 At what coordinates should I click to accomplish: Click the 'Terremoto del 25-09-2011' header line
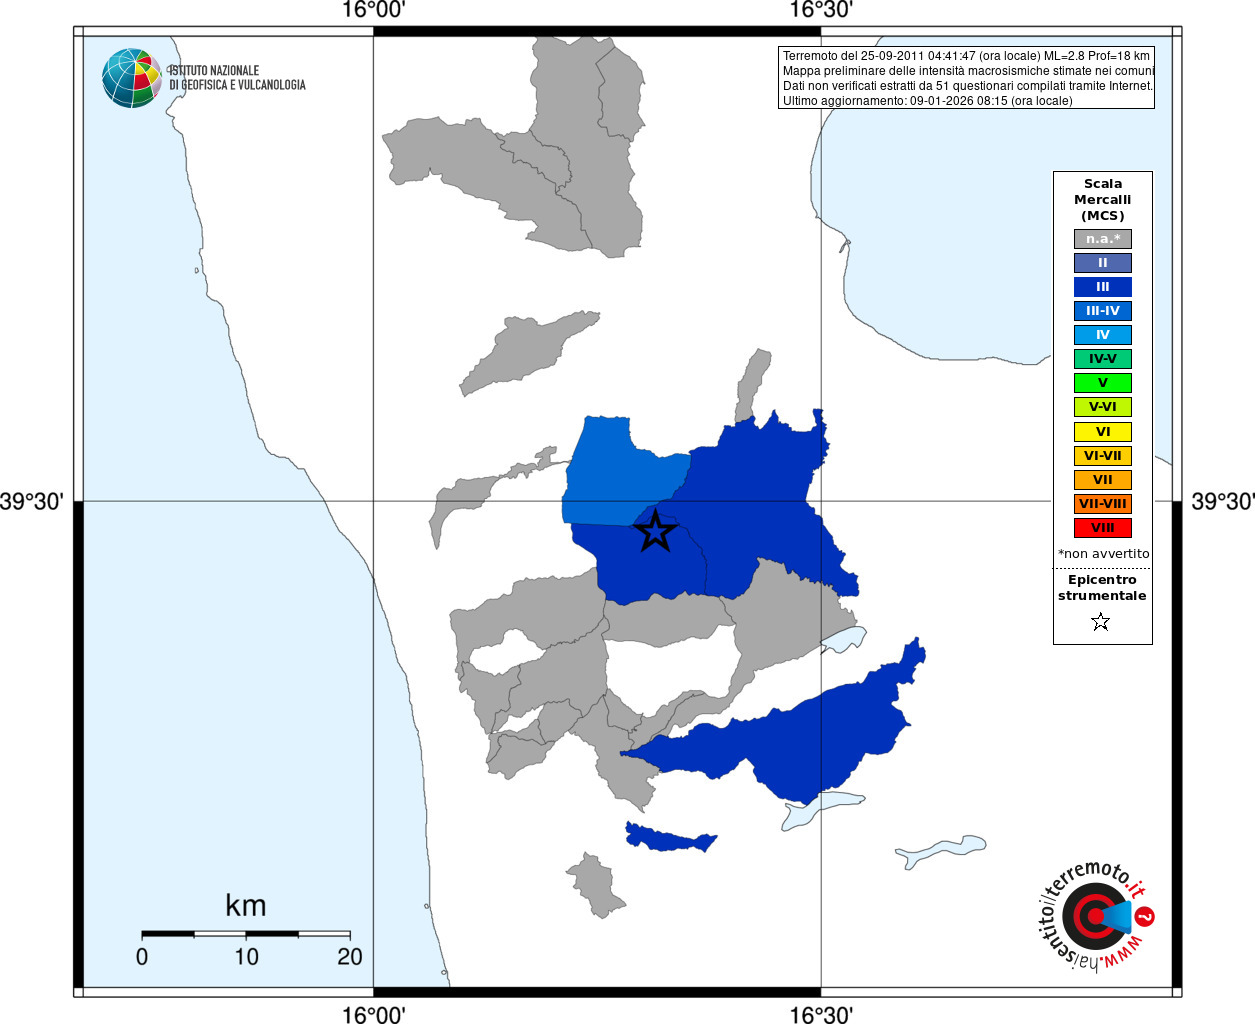pyautogui.click(x=966, y=56)
